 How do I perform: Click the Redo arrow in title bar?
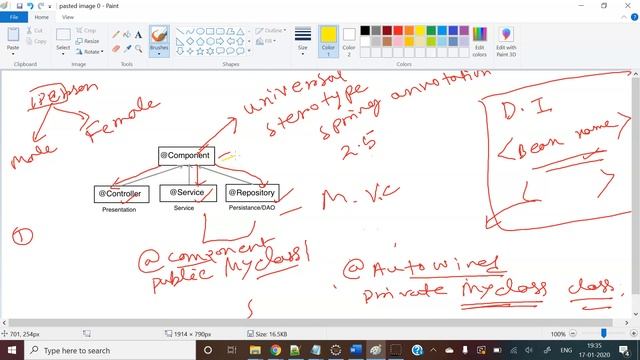click(x=40, y=6)
